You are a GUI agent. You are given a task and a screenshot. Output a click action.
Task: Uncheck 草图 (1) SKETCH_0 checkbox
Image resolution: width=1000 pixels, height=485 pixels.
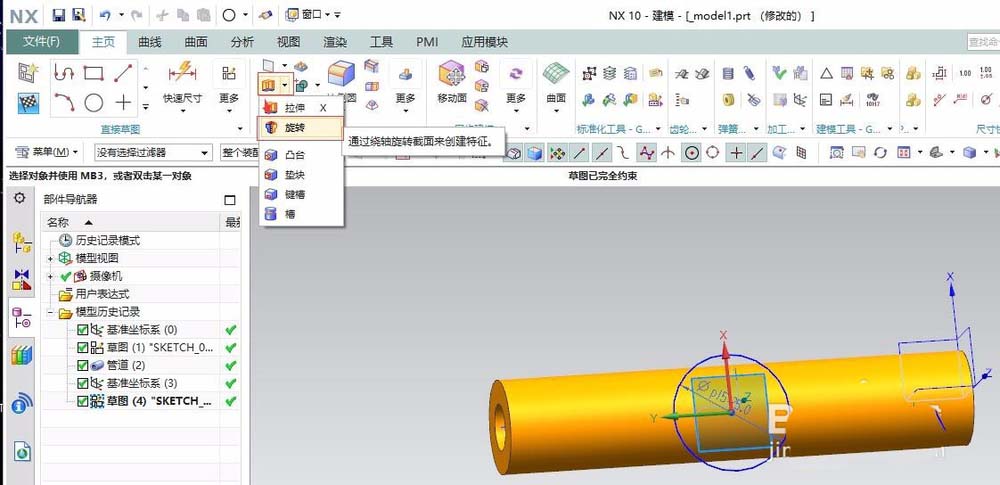(82, 348)
